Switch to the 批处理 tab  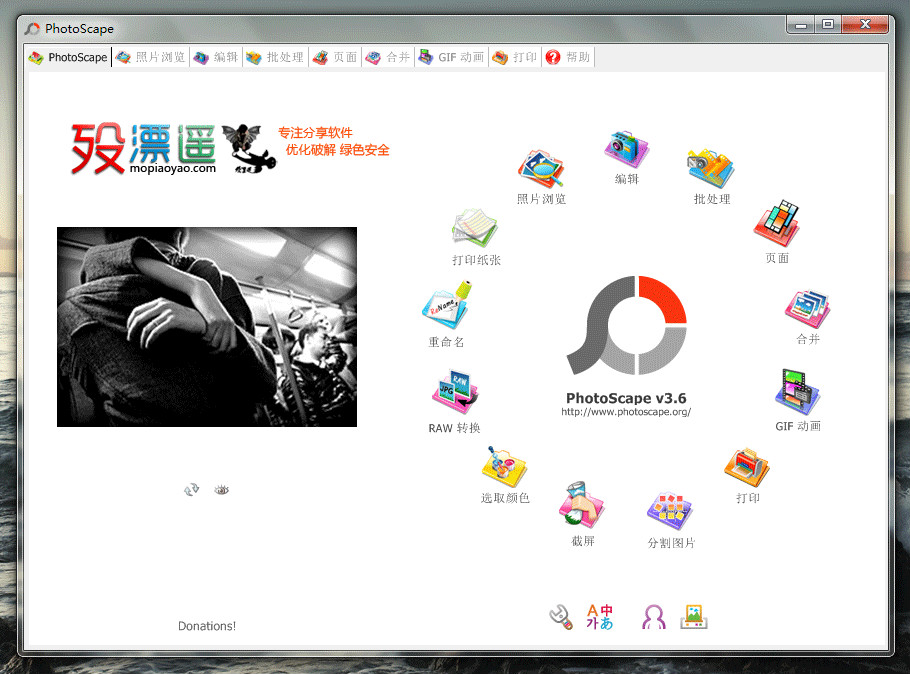(275, 57)
